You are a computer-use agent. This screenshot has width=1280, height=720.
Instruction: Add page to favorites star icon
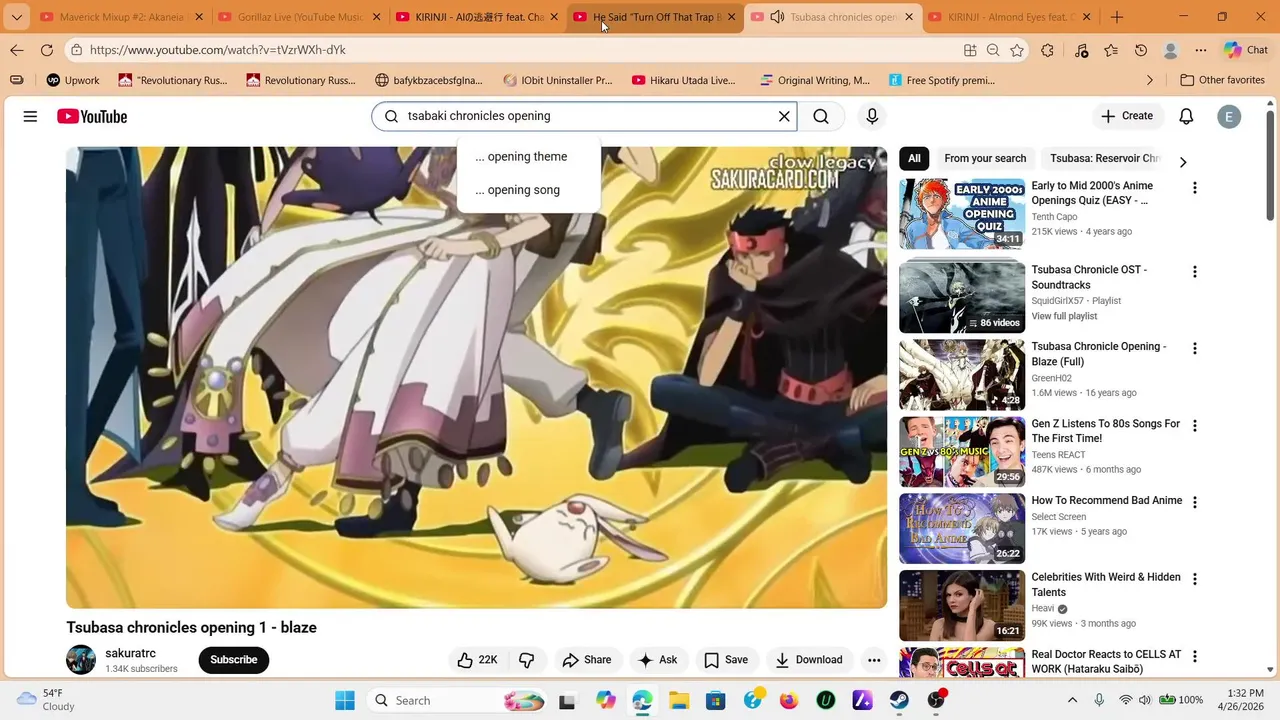[1017, 50]
